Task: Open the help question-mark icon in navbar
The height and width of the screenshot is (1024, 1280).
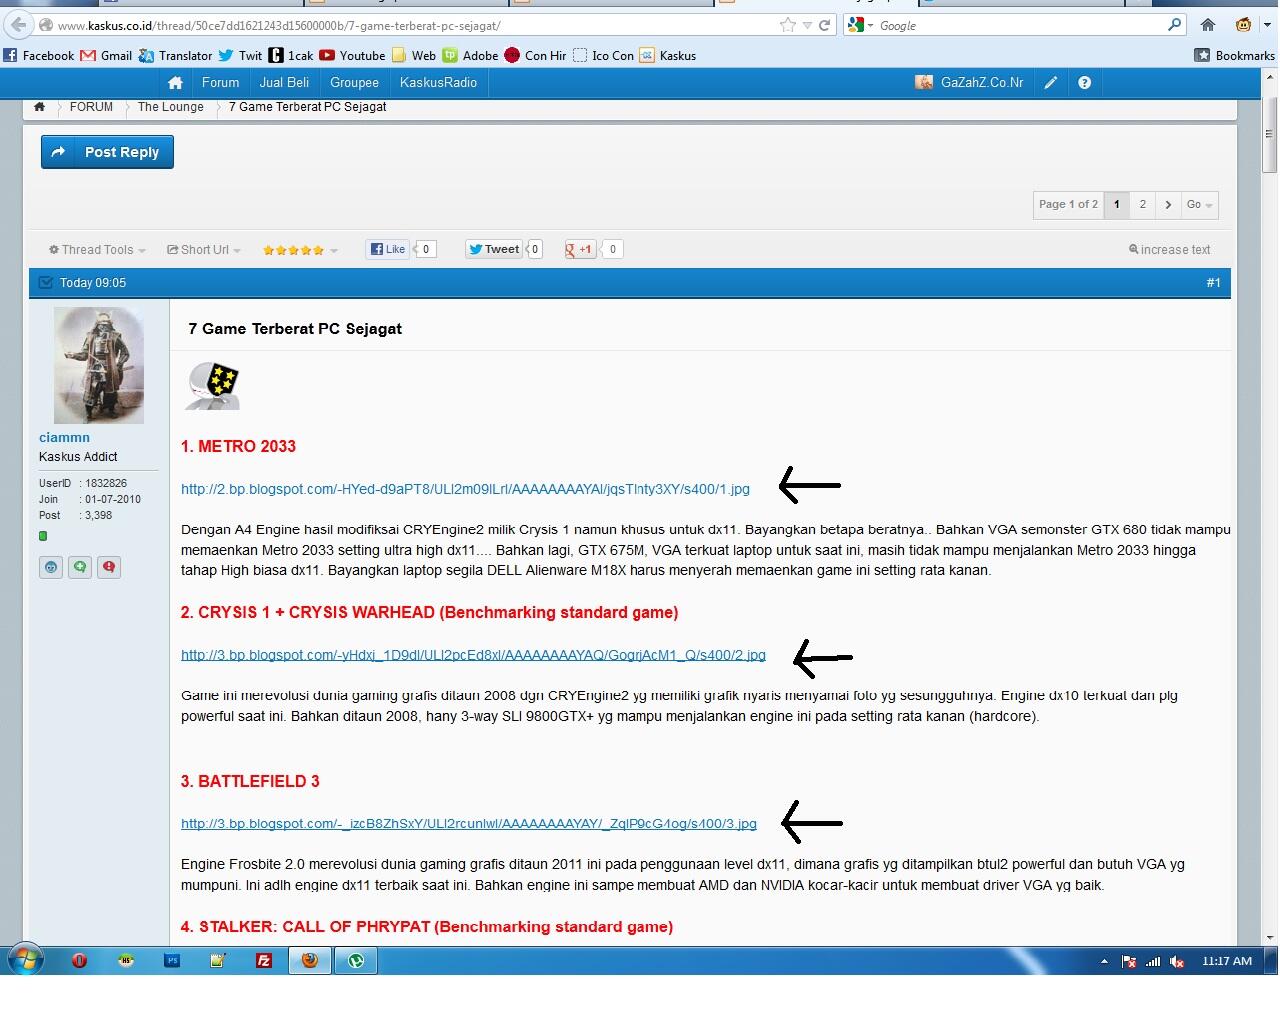Action: [x=1085, y=82]
